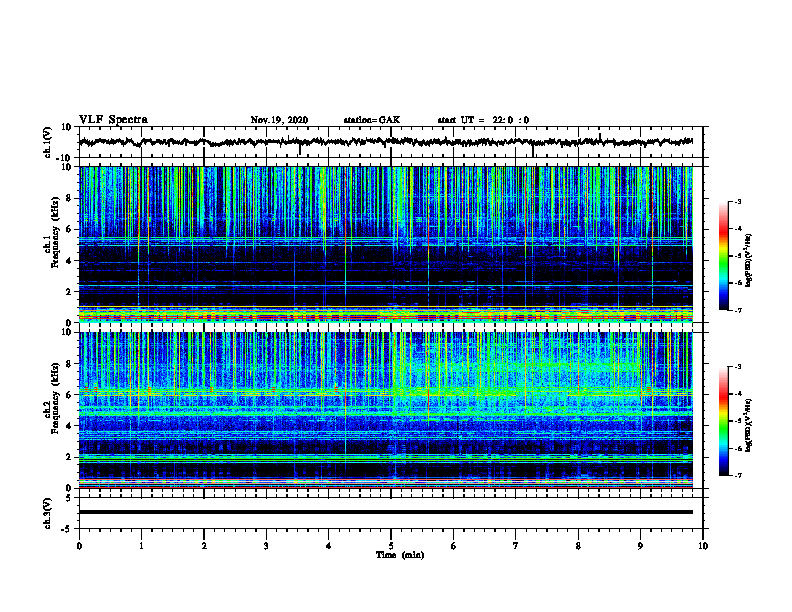Click the "10" time axis tick label
The image size is (792, 612).
coord(703,546)
